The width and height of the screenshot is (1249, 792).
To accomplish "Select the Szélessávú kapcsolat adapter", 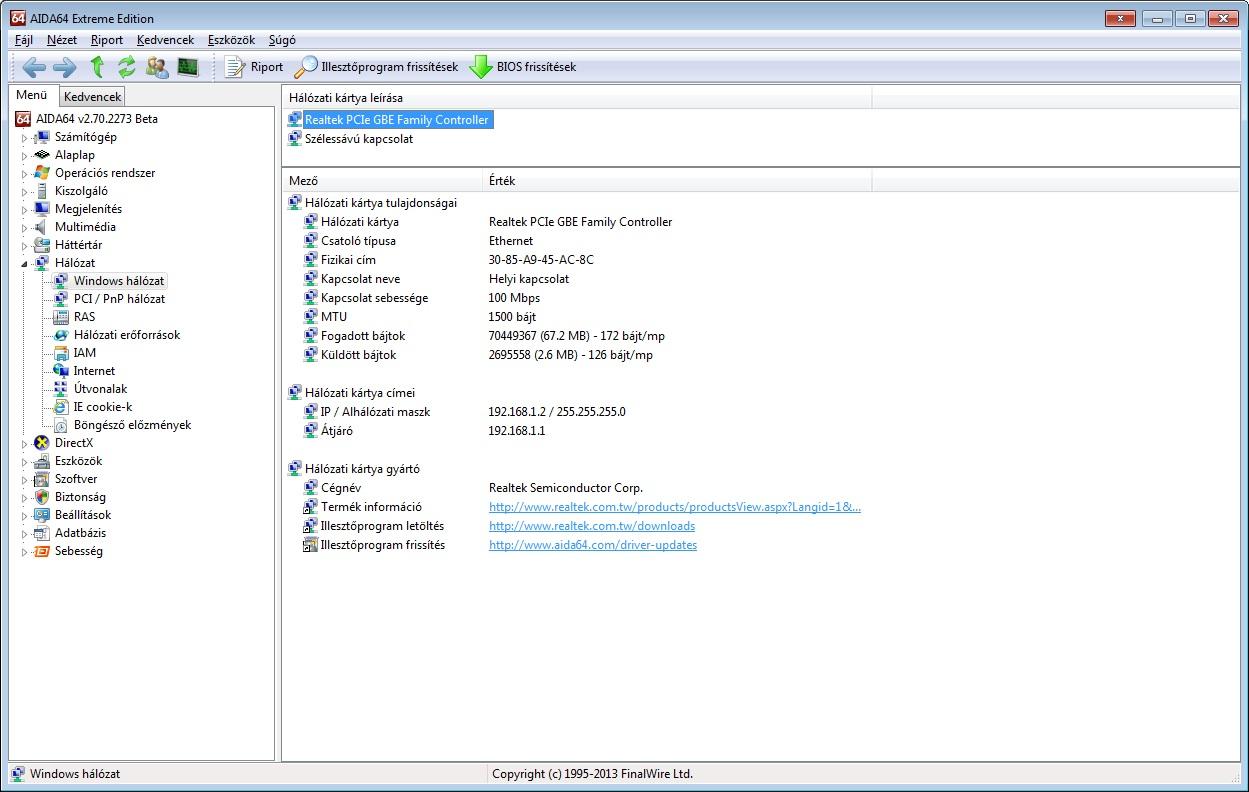I will coord(358,139).
